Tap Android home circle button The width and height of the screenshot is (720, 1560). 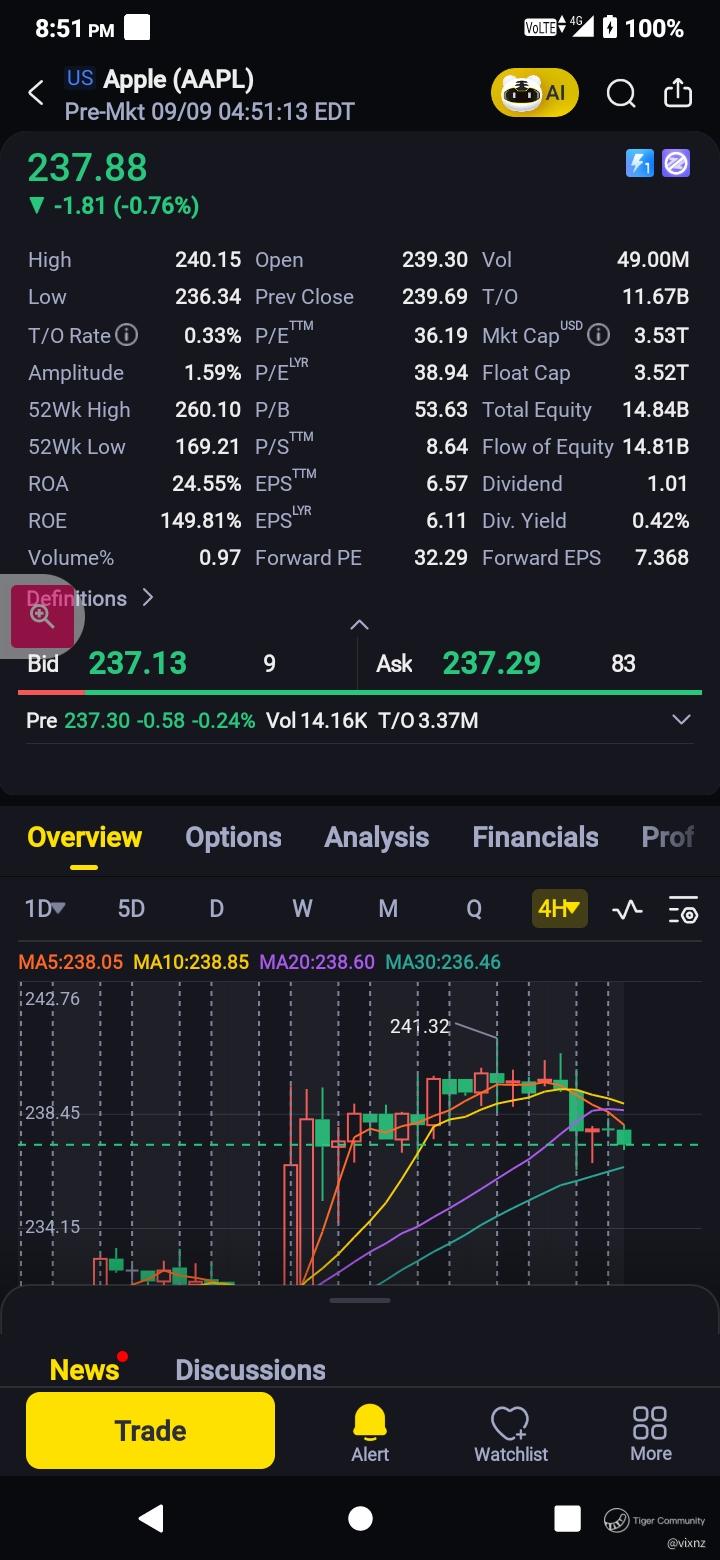tap(360, 1518)
